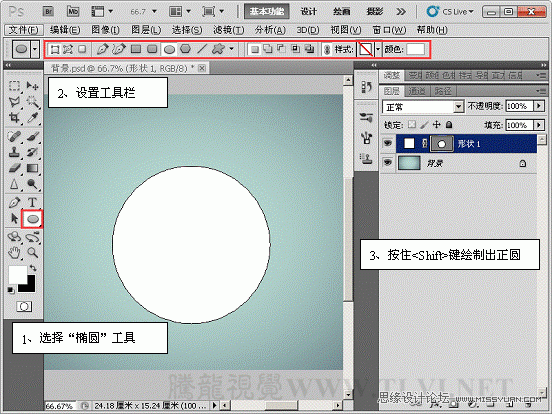Select the History Brush tool
This screenshot has width=552, height=414.
[32, 152]
